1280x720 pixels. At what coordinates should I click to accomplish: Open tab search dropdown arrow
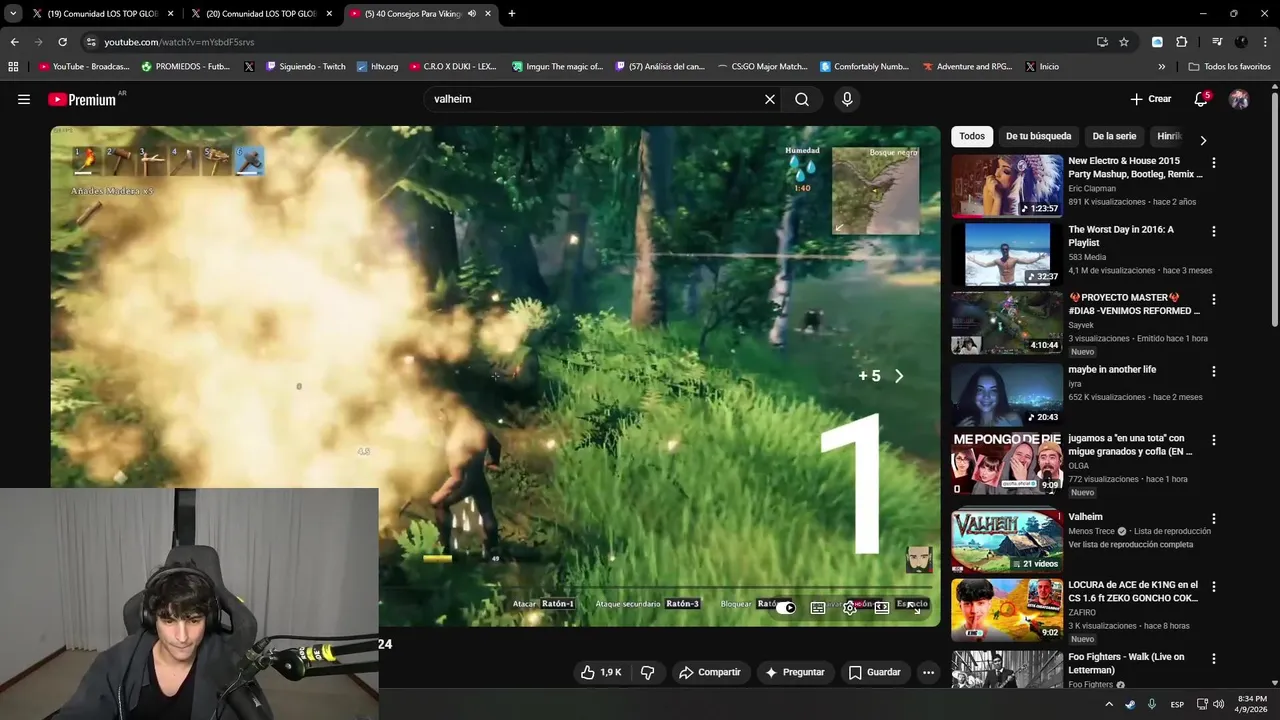pos(13,14)
